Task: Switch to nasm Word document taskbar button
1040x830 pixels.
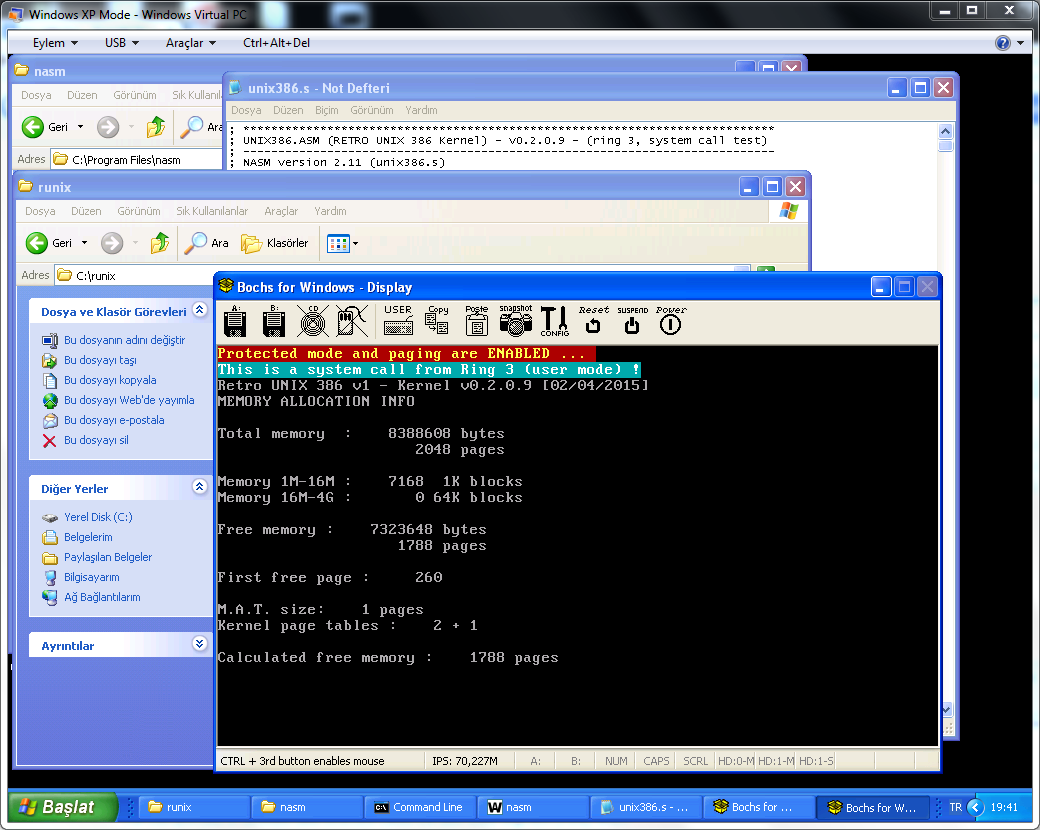Action: point(532,807)
